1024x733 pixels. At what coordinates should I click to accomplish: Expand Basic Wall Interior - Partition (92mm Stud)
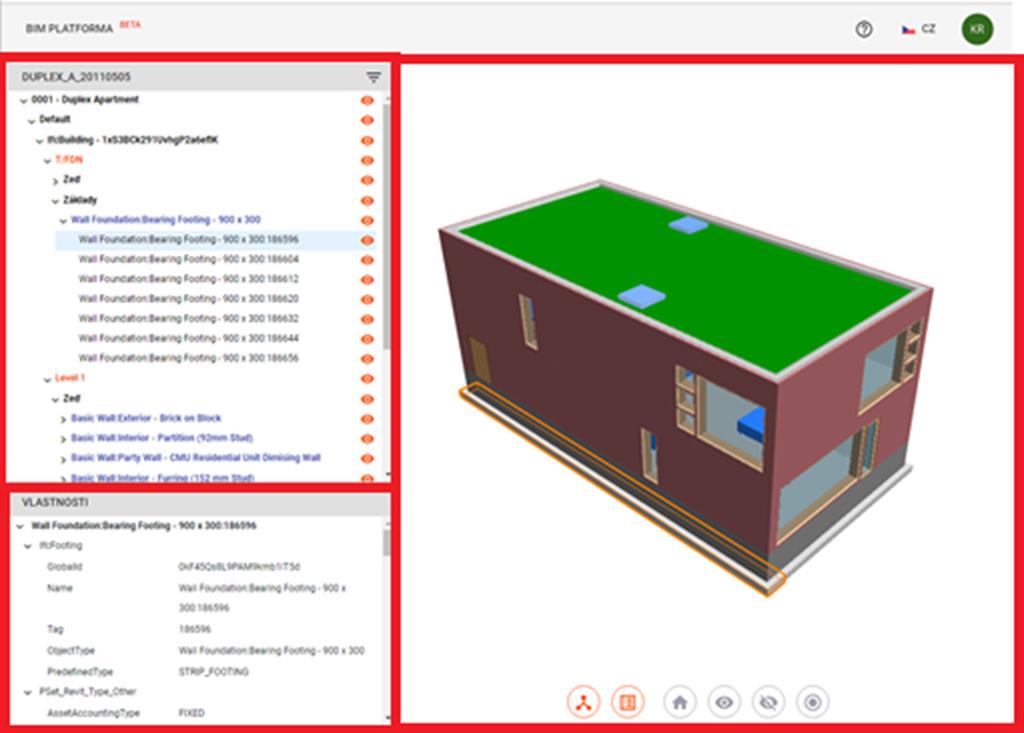(x=63, y=439)
